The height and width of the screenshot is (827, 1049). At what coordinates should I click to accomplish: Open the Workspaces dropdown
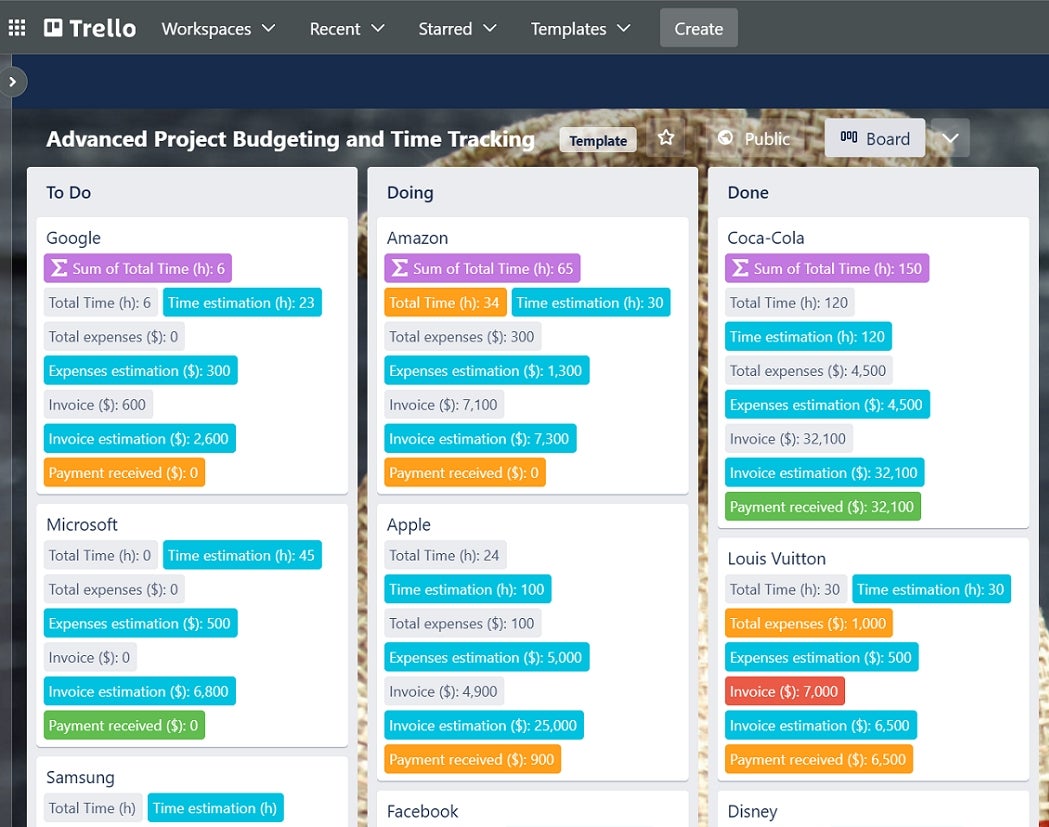pos(218,28)
